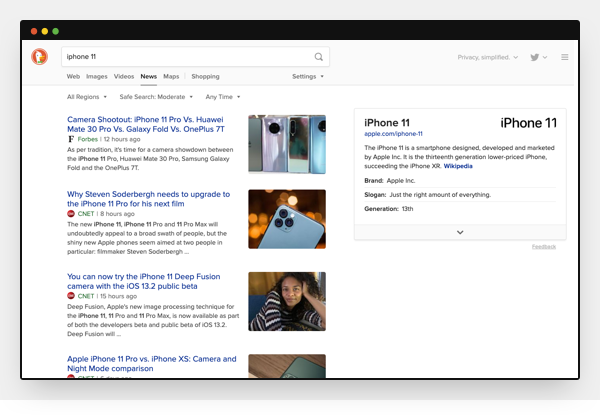Click the Feedback link
Screen dimensions: 600x415
pos(544,247)
